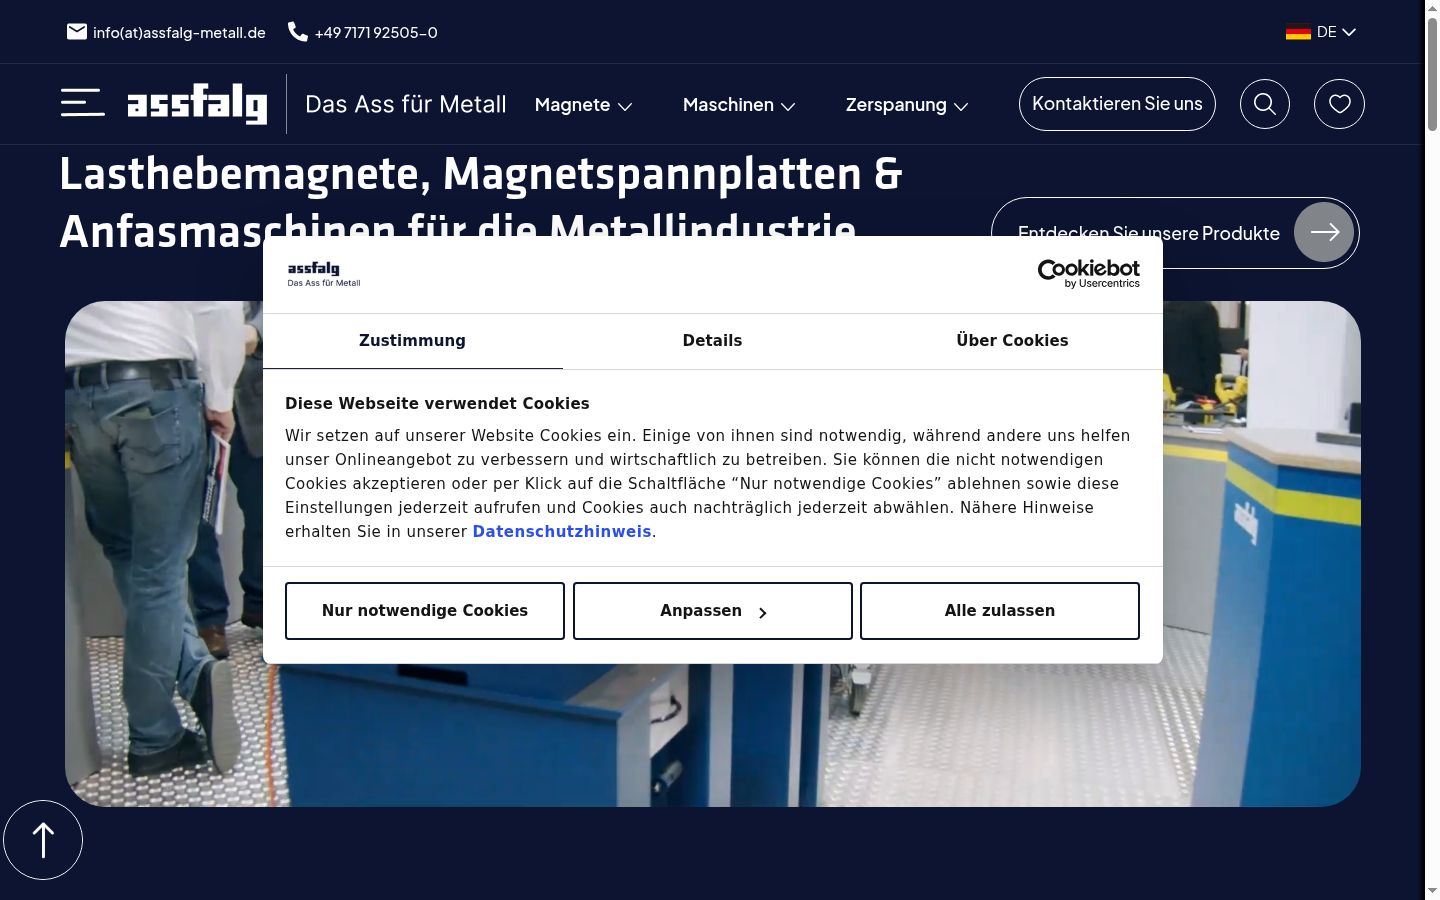This screenshot has width=1440, height=900.
Task: Click the scrollbar down arrow
Action: (1432, 890)
